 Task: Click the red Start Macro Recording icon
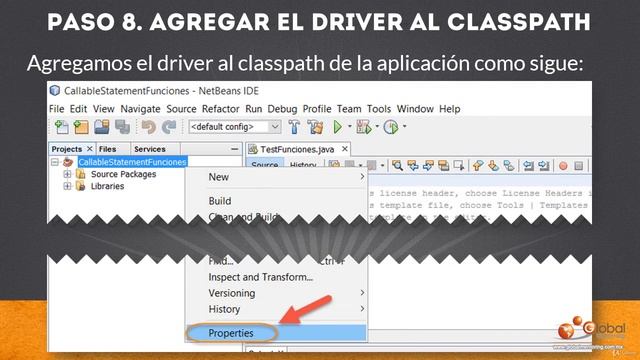(563, 165)
